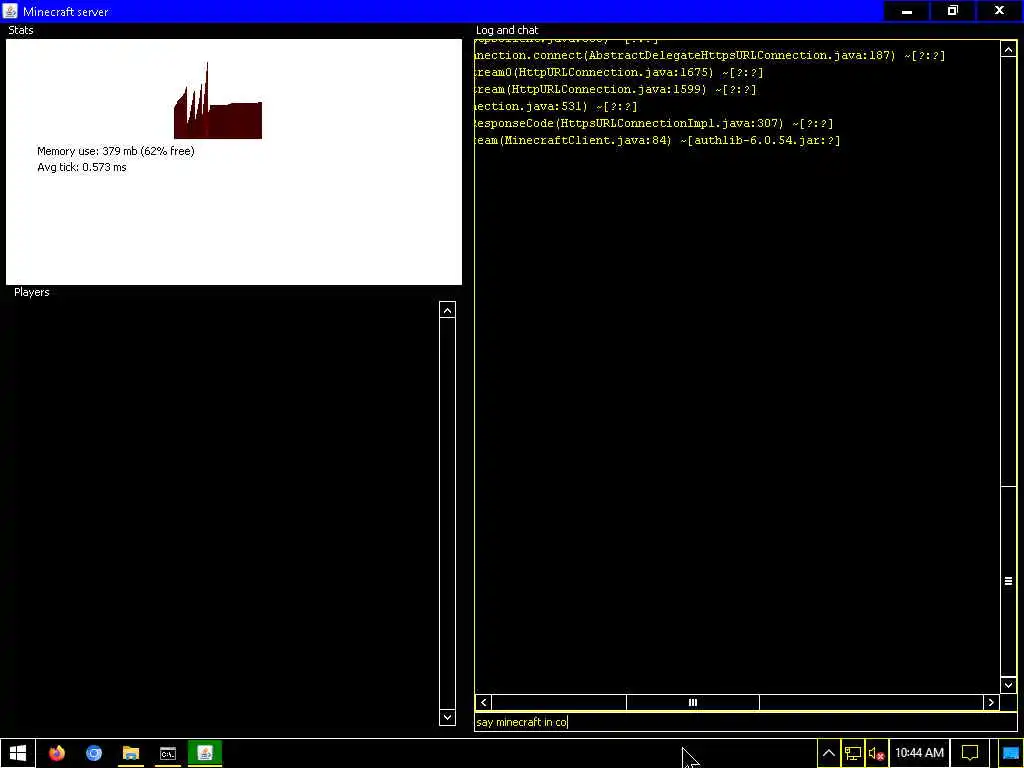
Task: Click the 'Memory use: 379 mb (62% free)' text
Action: point(116,151)
